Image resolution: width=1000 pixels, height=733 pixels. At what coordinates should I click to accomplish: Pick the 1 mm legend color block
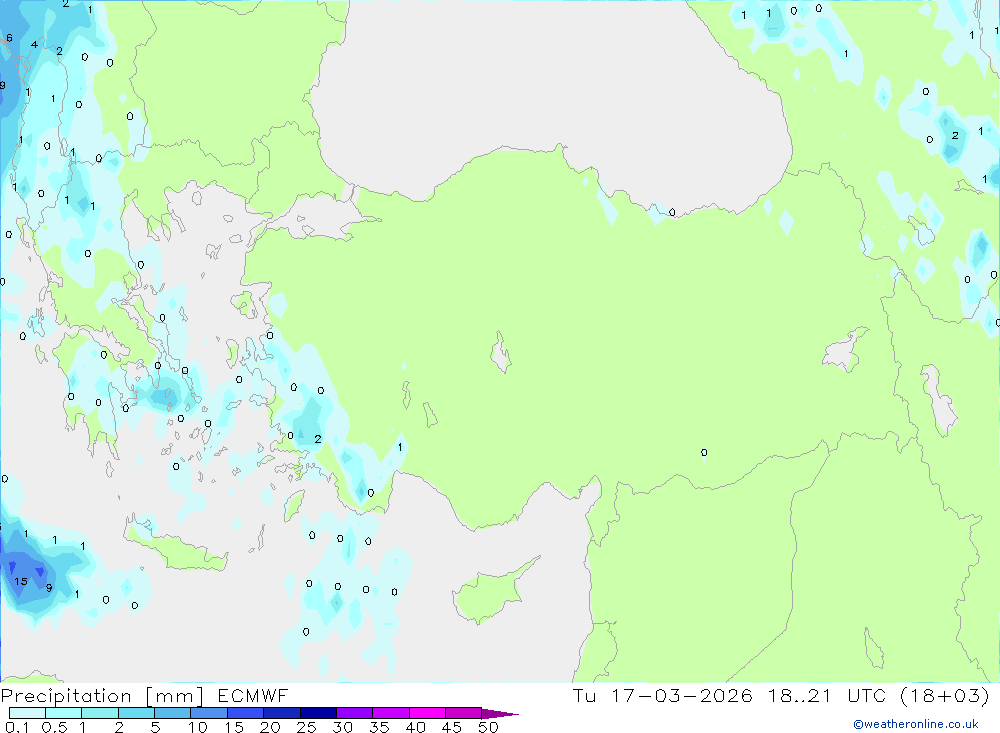click(100, 713)
